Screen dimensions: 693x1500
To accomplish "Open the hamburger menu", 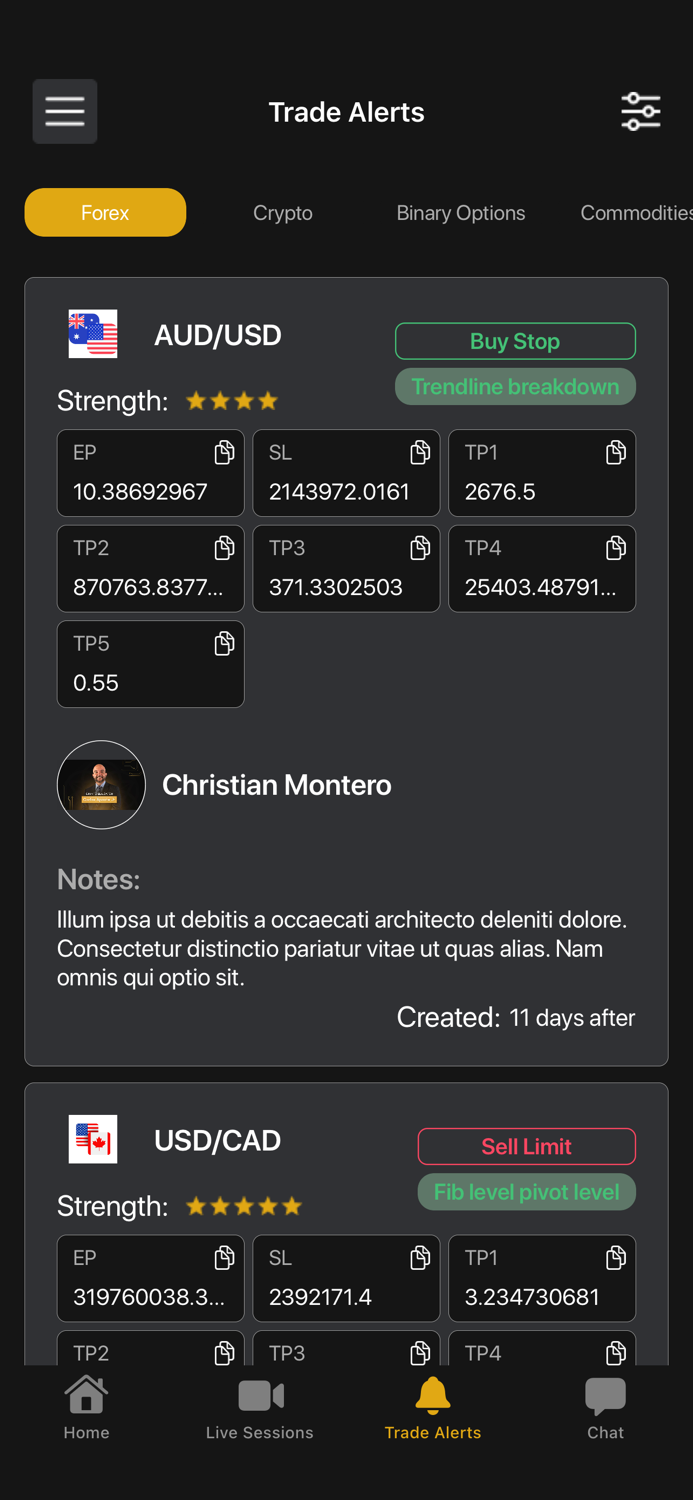I will [x=65, y=111].
